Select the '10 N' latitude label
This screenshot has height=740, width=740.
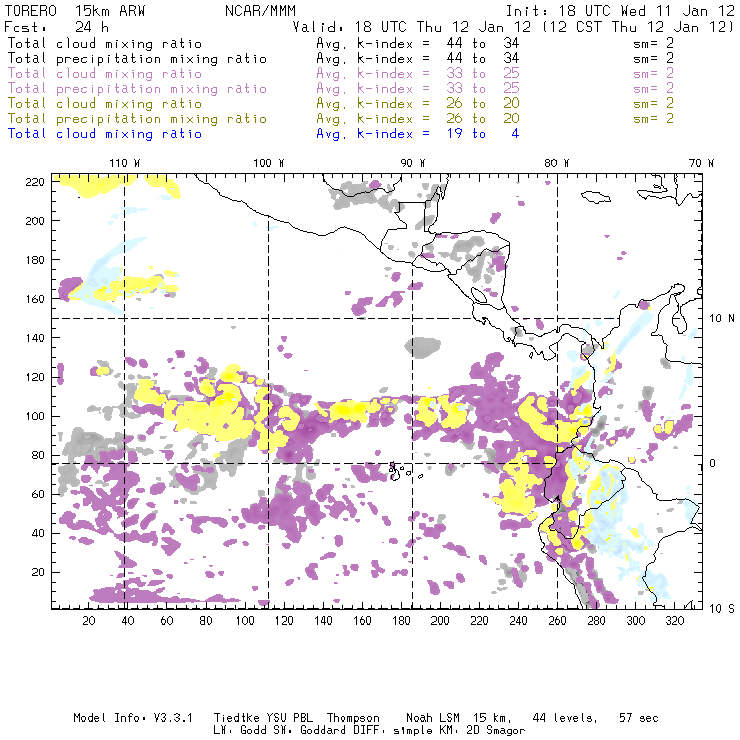click(722, 319)
